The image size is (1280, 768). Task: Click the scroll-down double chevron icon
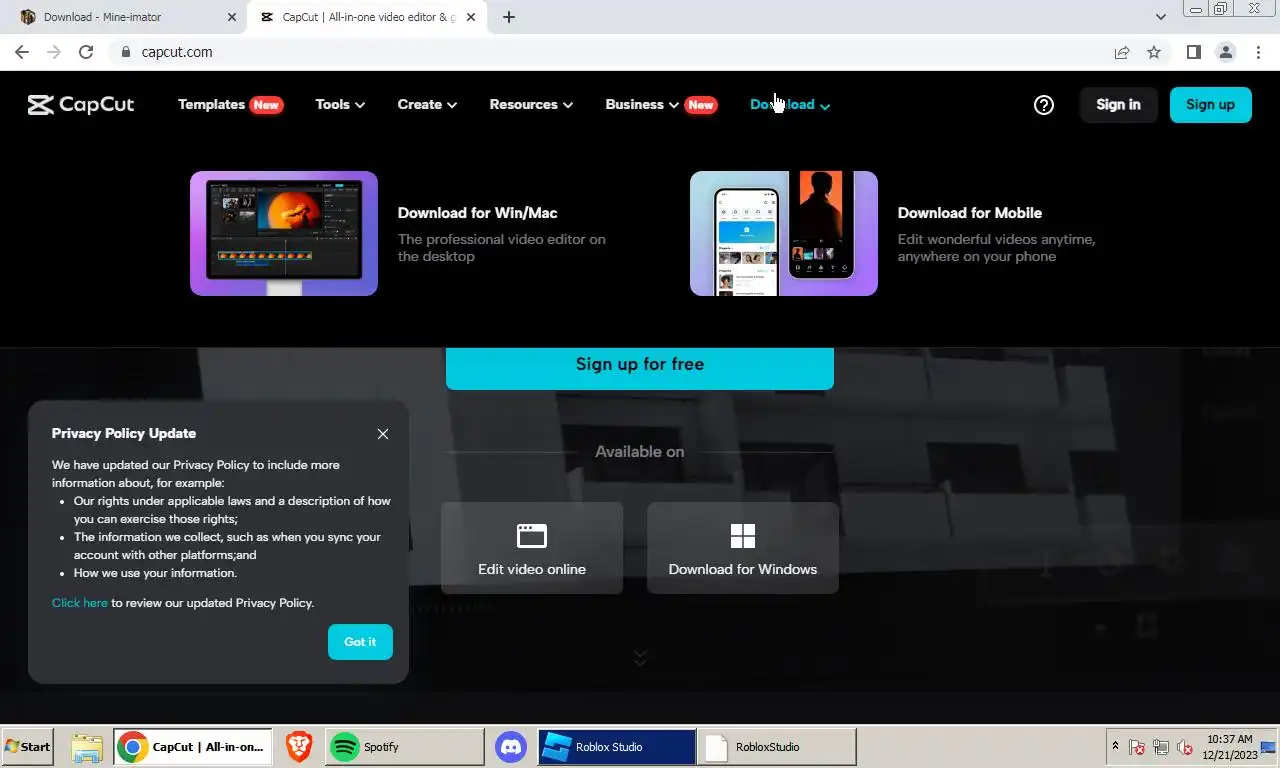click(640, 657)
